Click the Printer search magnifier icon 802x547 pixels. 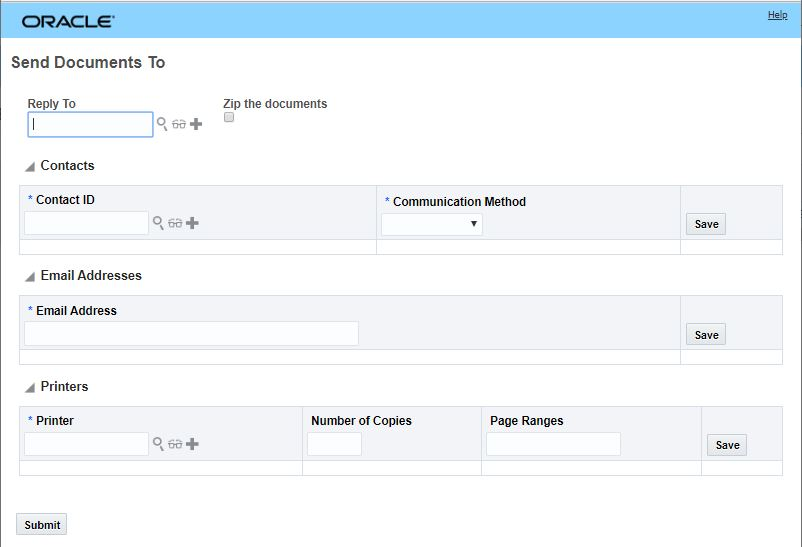click(x=158, y=444)
